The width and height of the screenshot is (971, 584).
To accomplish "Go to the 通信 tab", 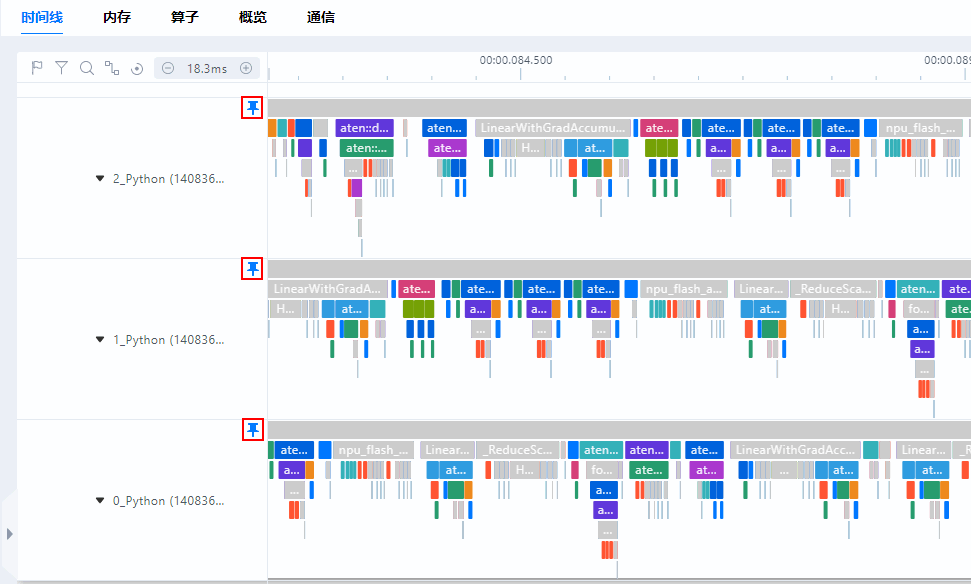I will tap(321, 17).
